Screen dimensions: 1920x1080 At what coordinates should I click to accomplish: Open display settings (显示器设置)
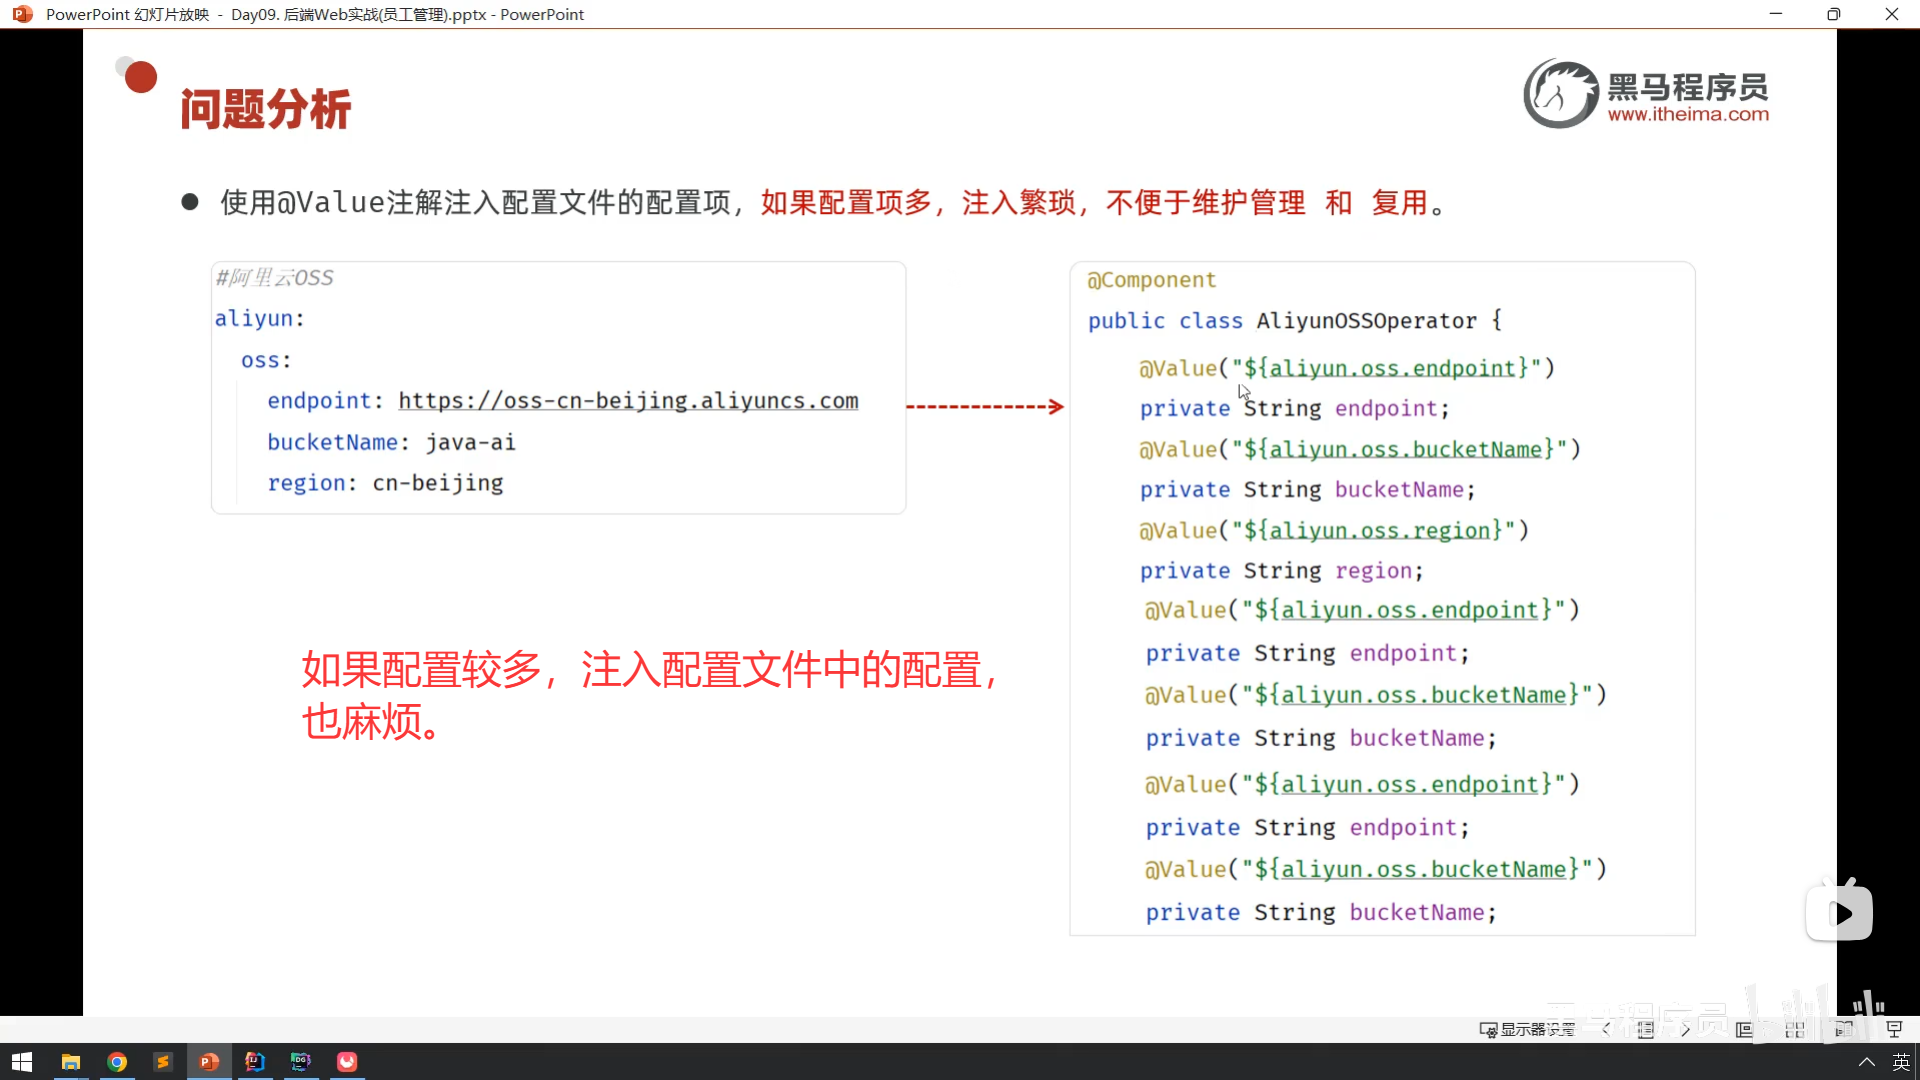pos(1527,1029)
